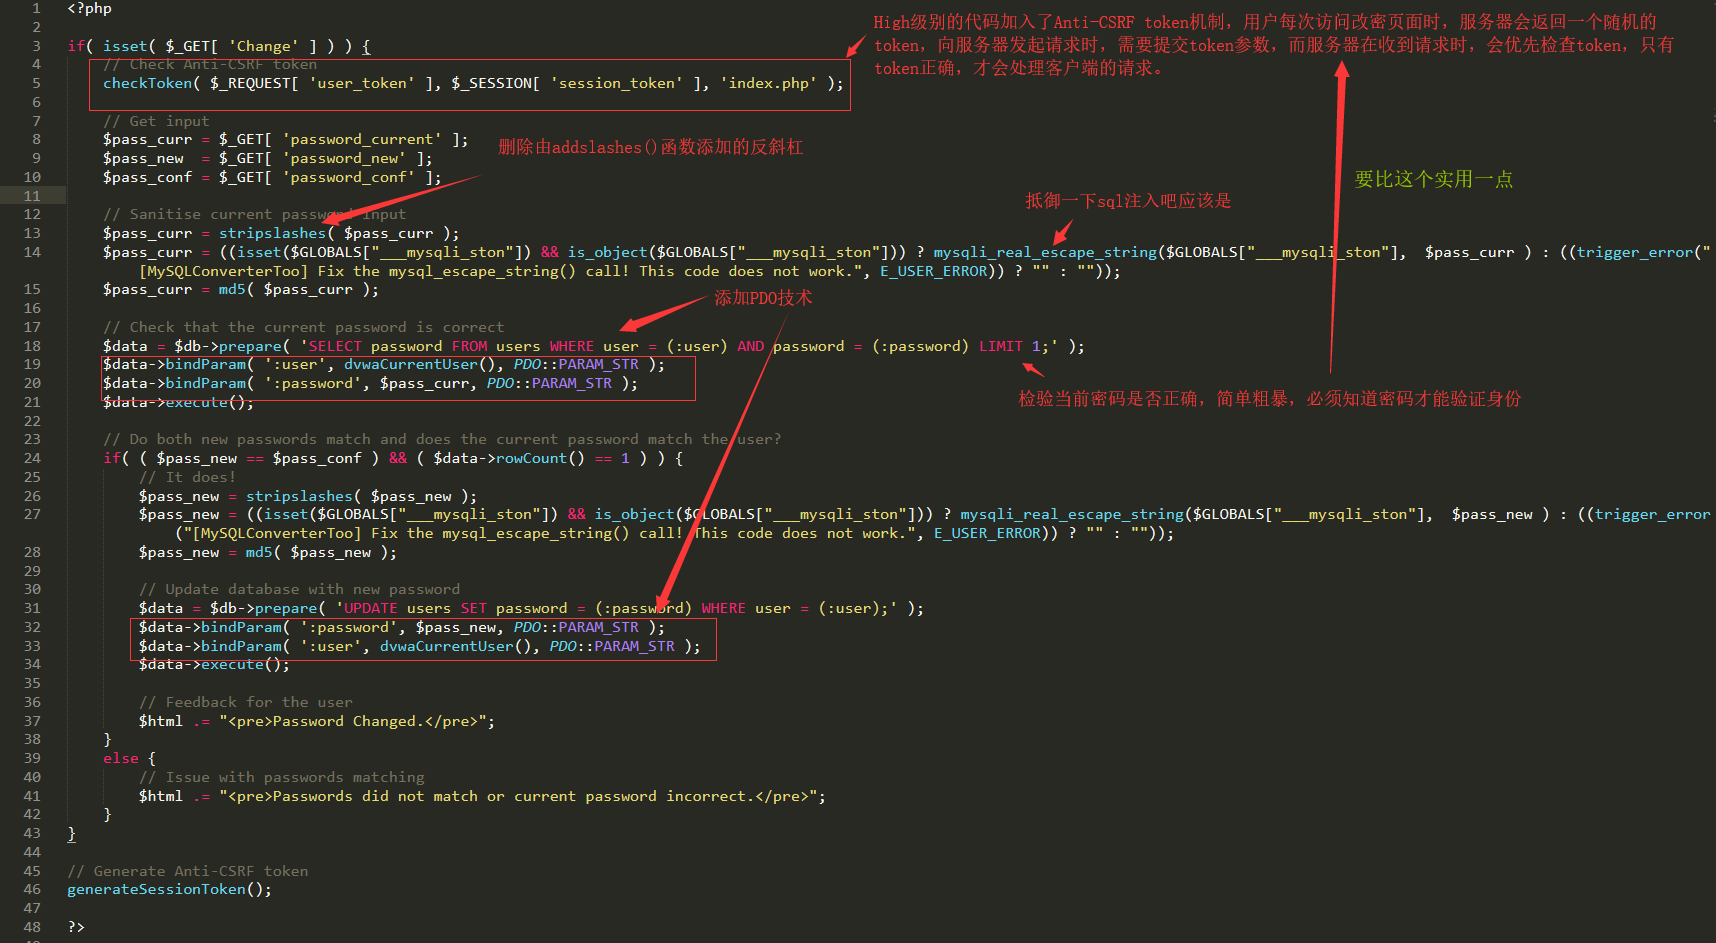Click the 'Update database with new password' comment
1716x943 pixels.
[x=299, y=589]
